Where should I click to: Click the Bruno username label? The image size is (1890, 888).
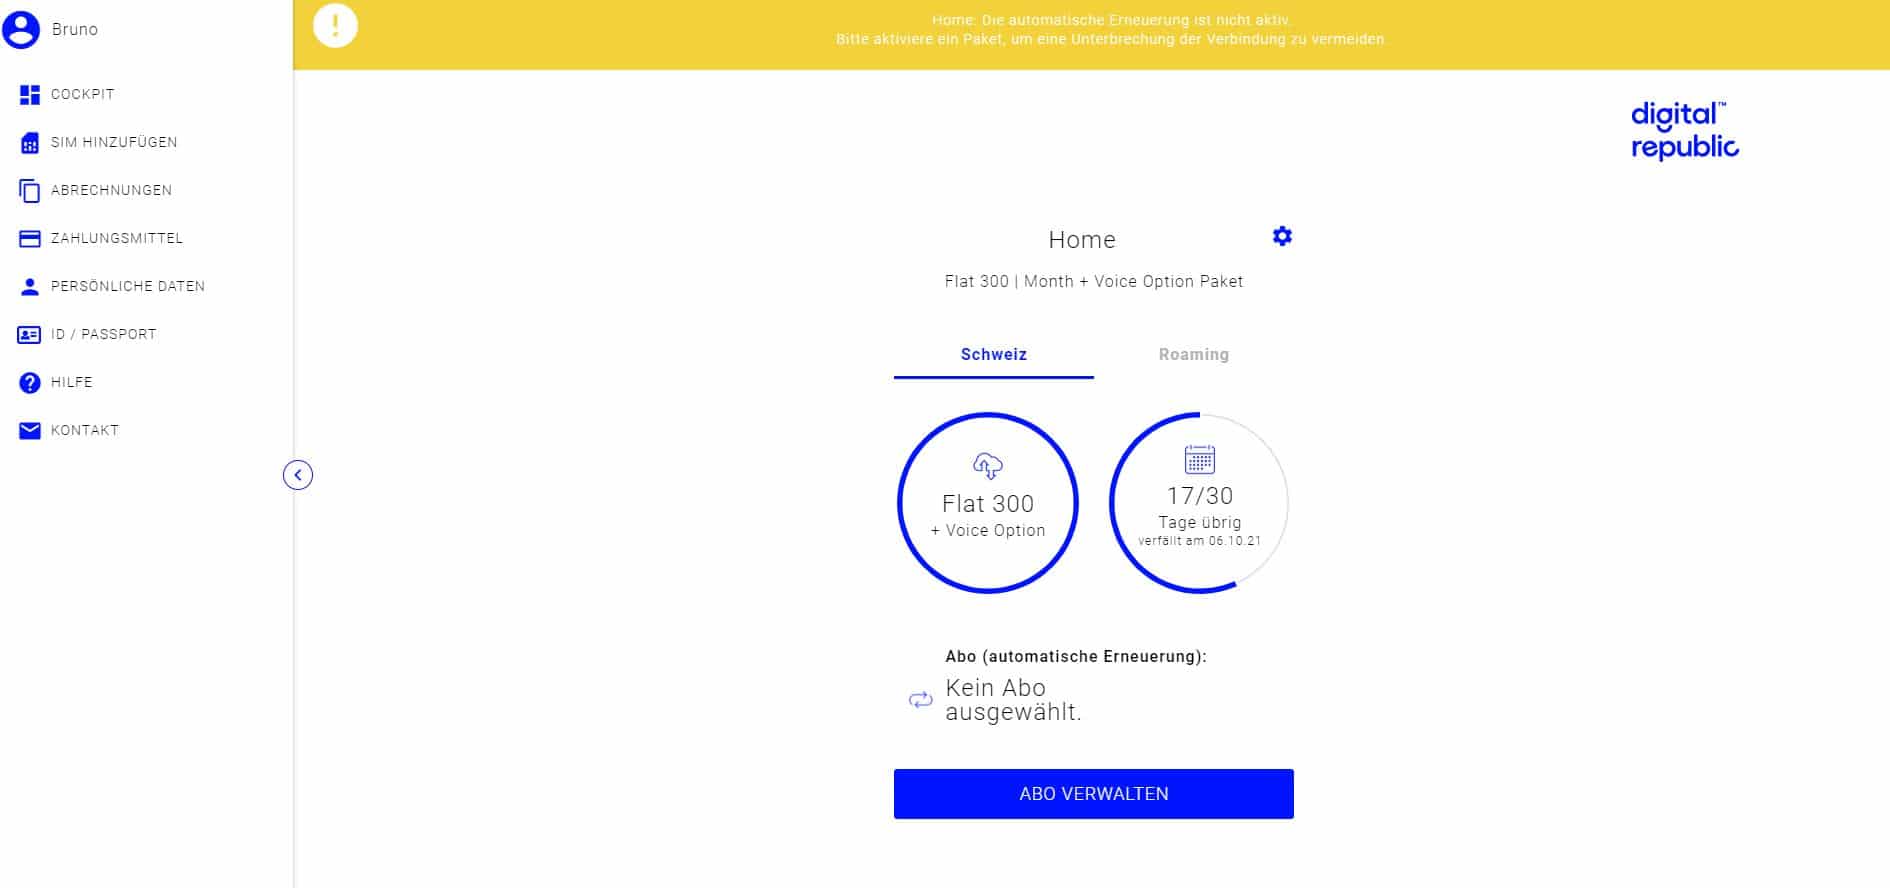pyautogui.click(x=75, y=30)
